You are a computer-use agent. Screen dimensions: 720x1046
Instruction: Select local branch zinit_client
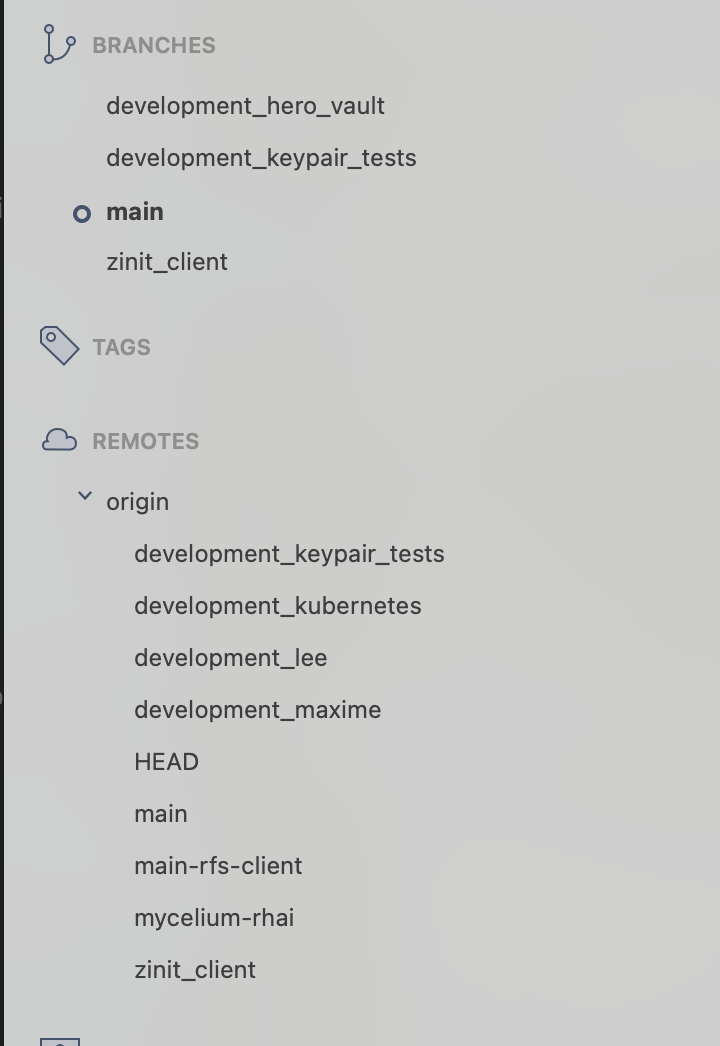(x=167, y=262)
